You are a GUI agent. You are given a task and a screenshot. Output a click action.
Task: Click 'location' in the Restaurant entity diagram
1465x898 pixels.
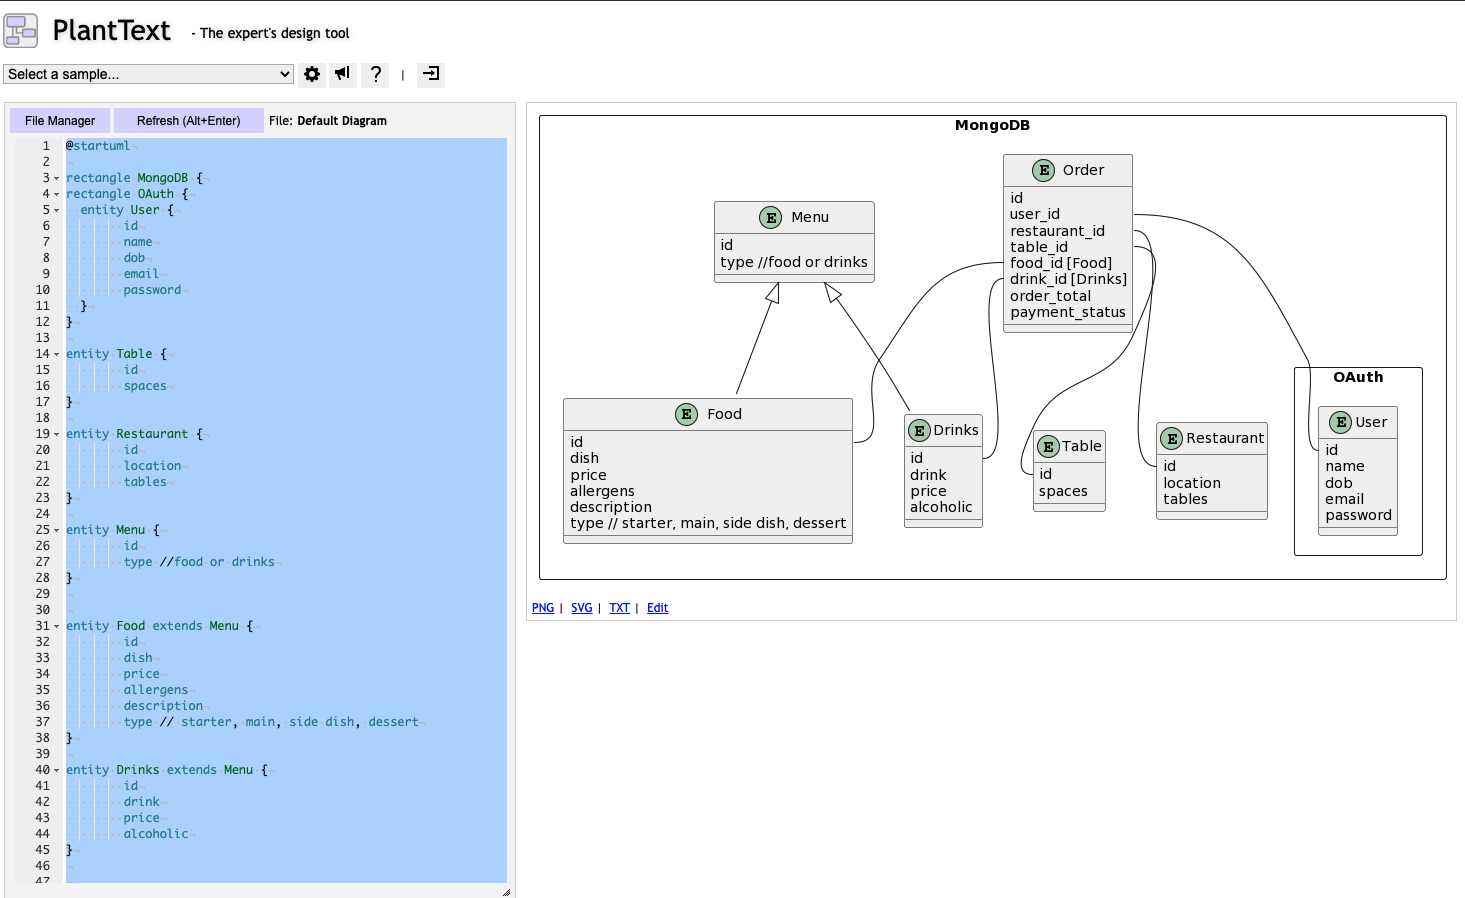(1192, 483)
